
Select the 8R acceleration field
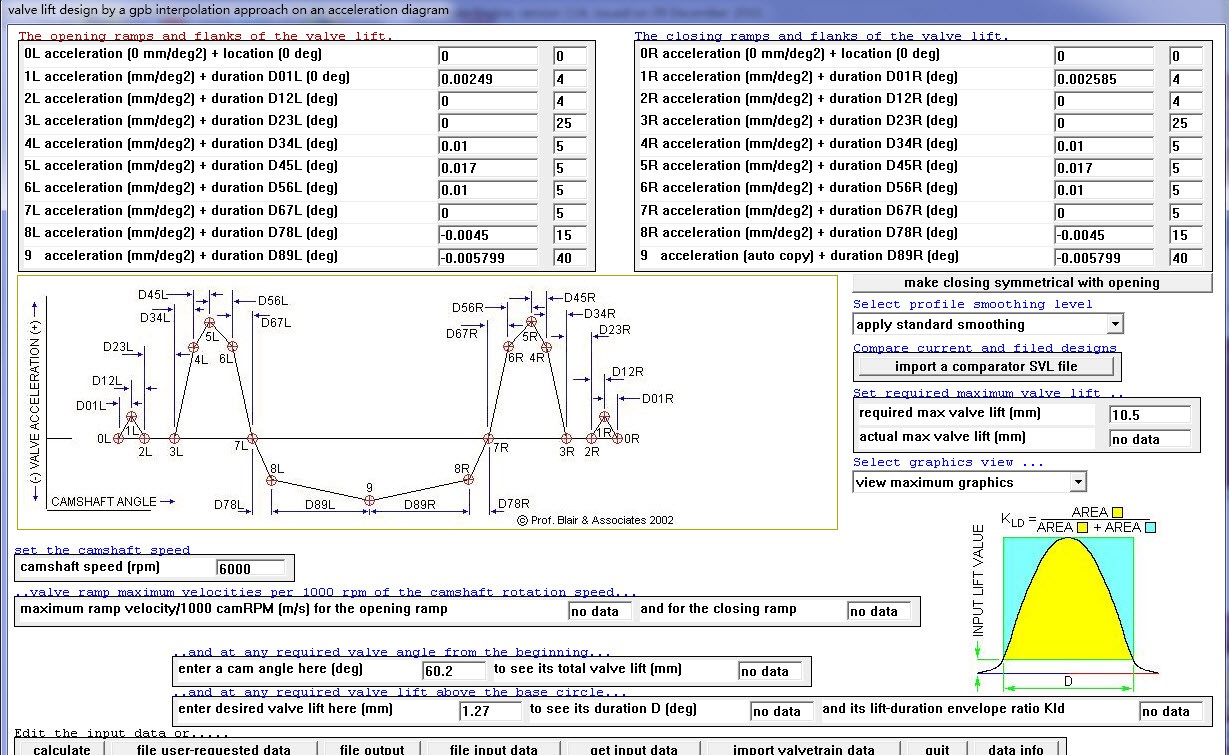pos(1104,235)
